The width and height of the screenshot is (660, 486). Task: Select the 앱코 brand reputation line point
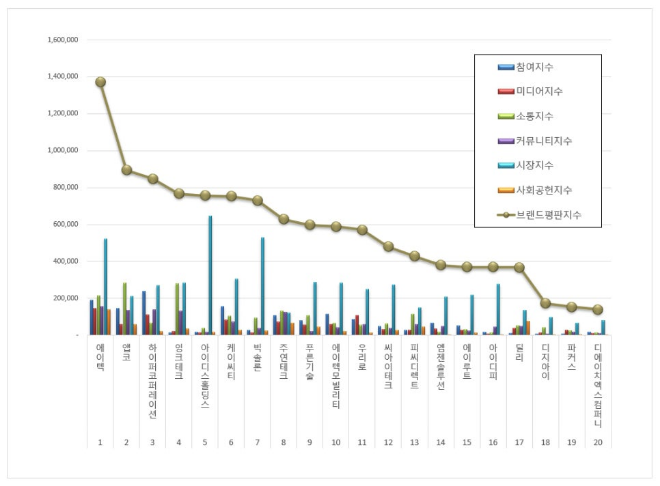tap(126, 170)
